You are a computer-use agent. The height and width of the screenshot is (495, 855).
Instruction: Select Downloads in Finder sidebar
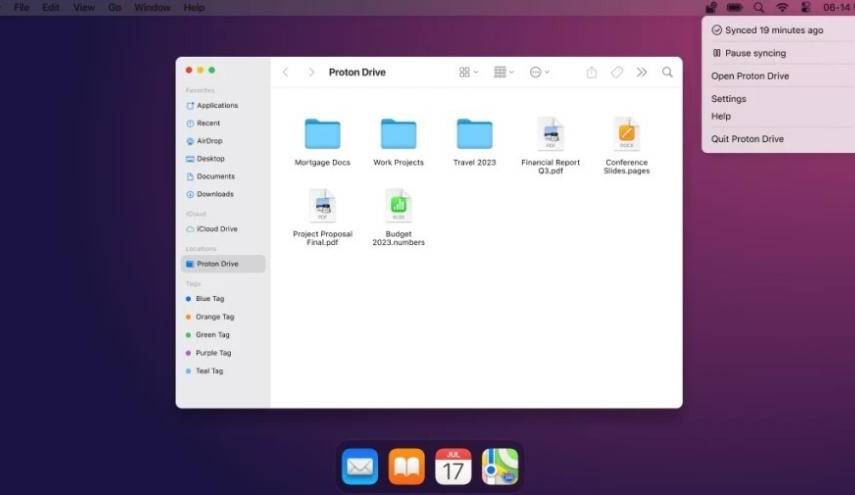coord(214,194)
